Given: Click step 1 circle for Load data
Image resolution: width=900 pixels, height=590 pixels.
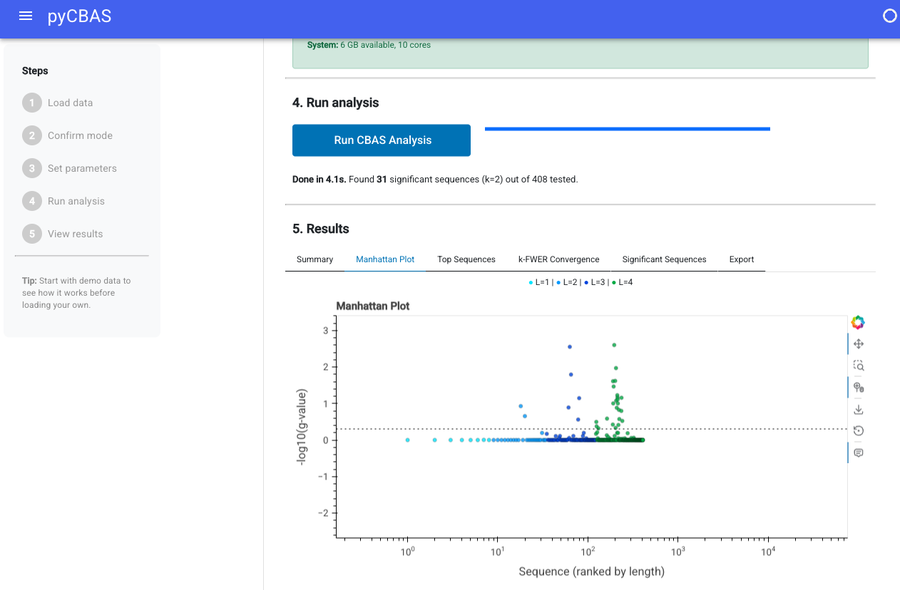Looking at the screenshot, I should pos(32,103).
